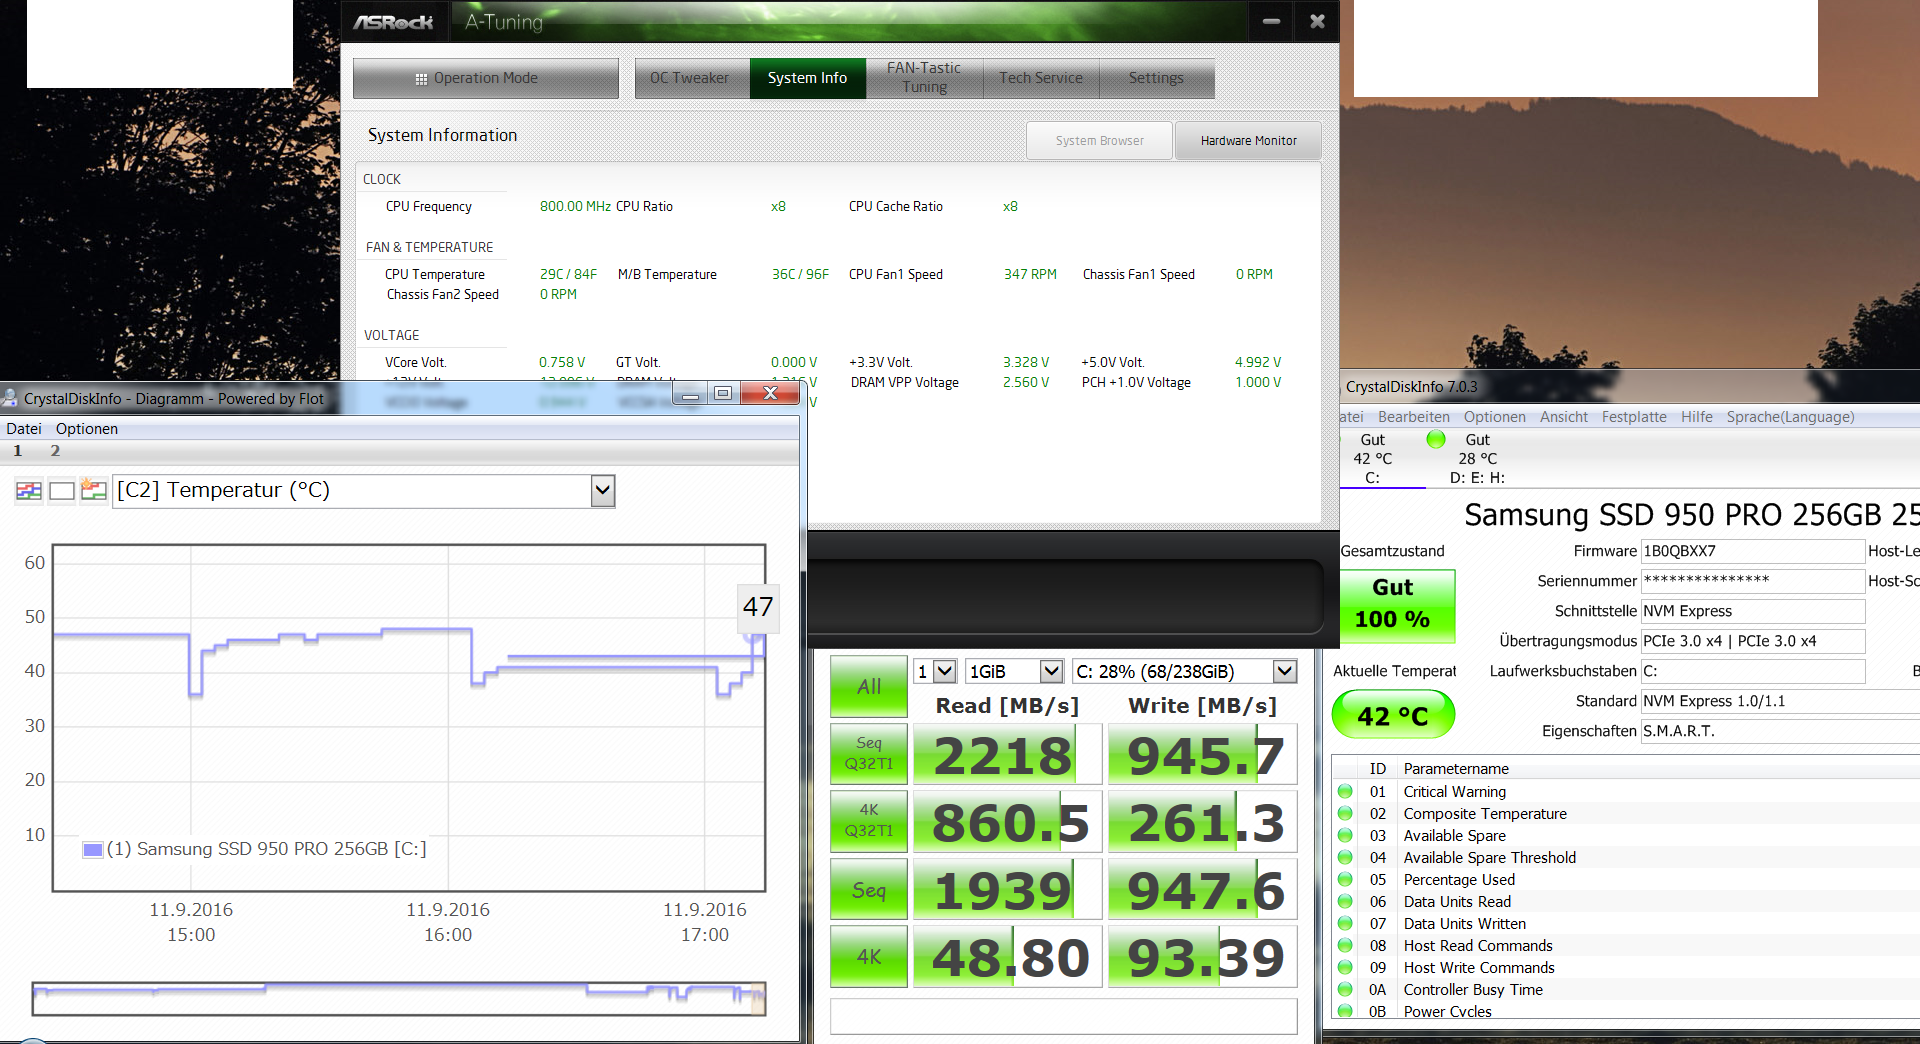Open the FAN-Tastic Tuning tab

pyautogui.click(x=924, y=78)
